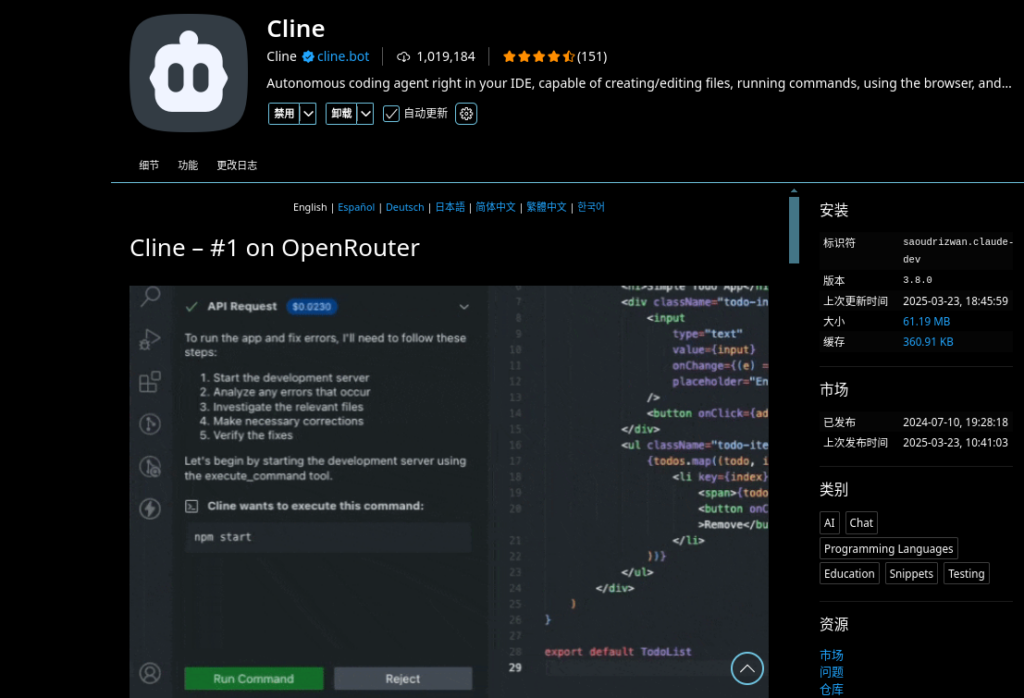Click the README vertical scrollbar thumb

(x=794, y=230)
